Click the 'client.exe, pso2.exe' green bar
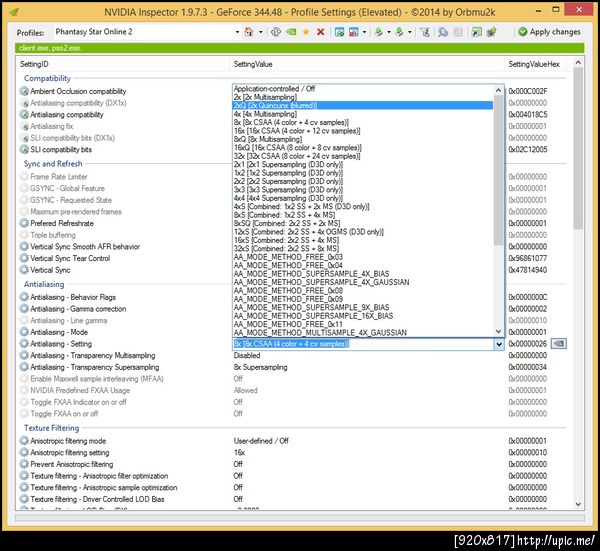 click(x=300, y=48)
